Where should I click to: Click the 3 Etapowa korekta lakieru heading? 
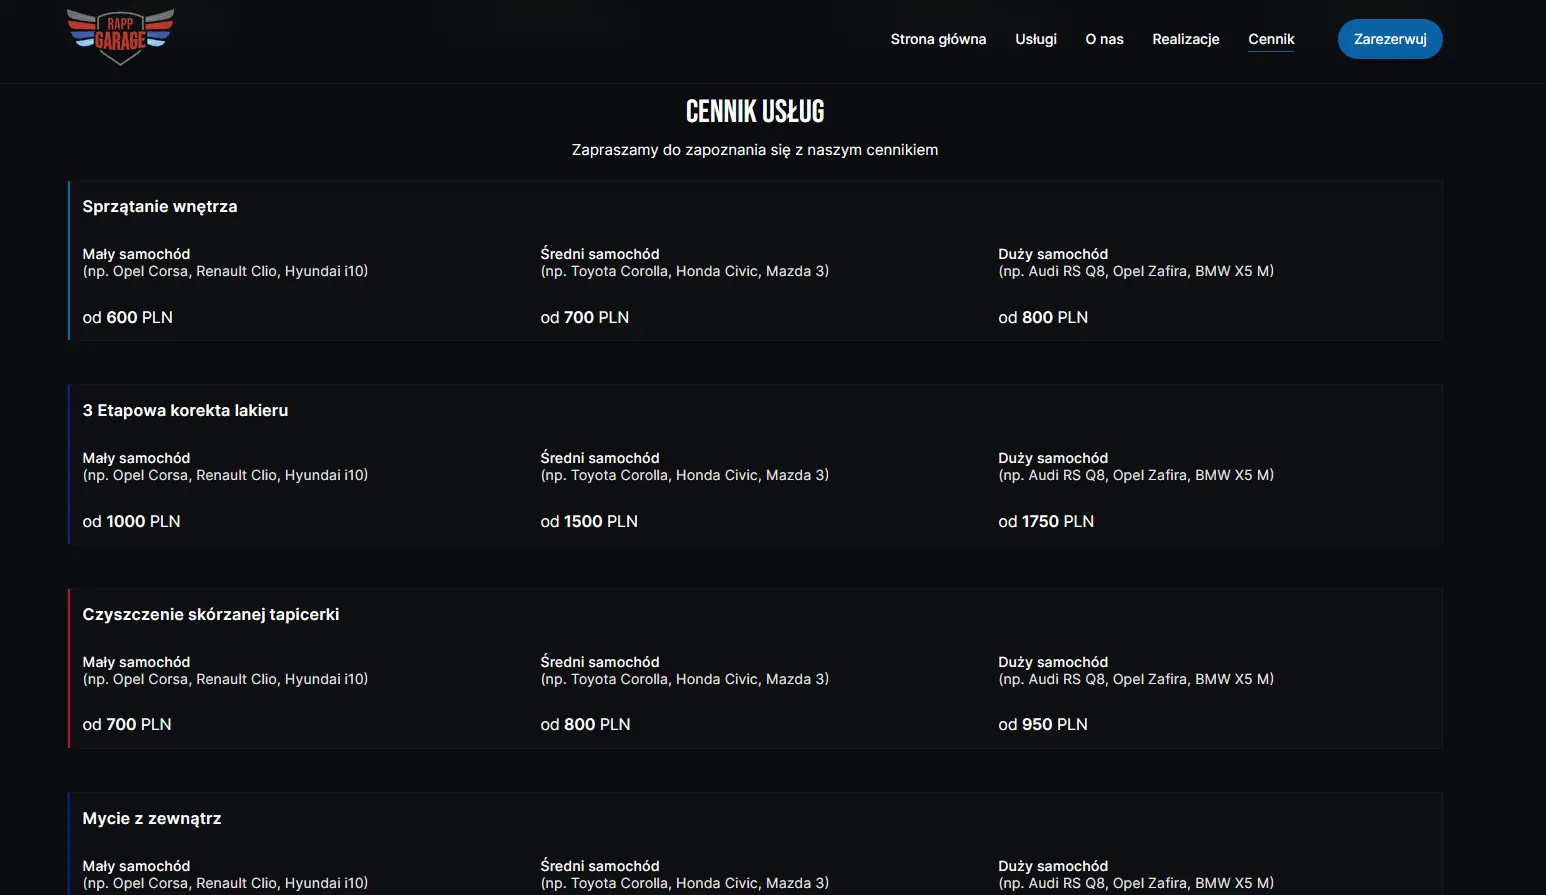click(x=185, y=411)
